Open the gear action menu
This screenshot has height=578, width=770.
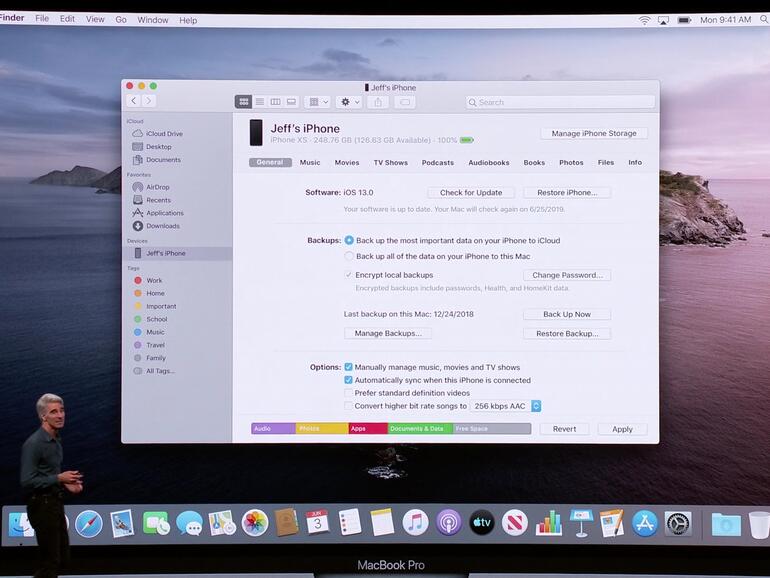tap(350, 102)
